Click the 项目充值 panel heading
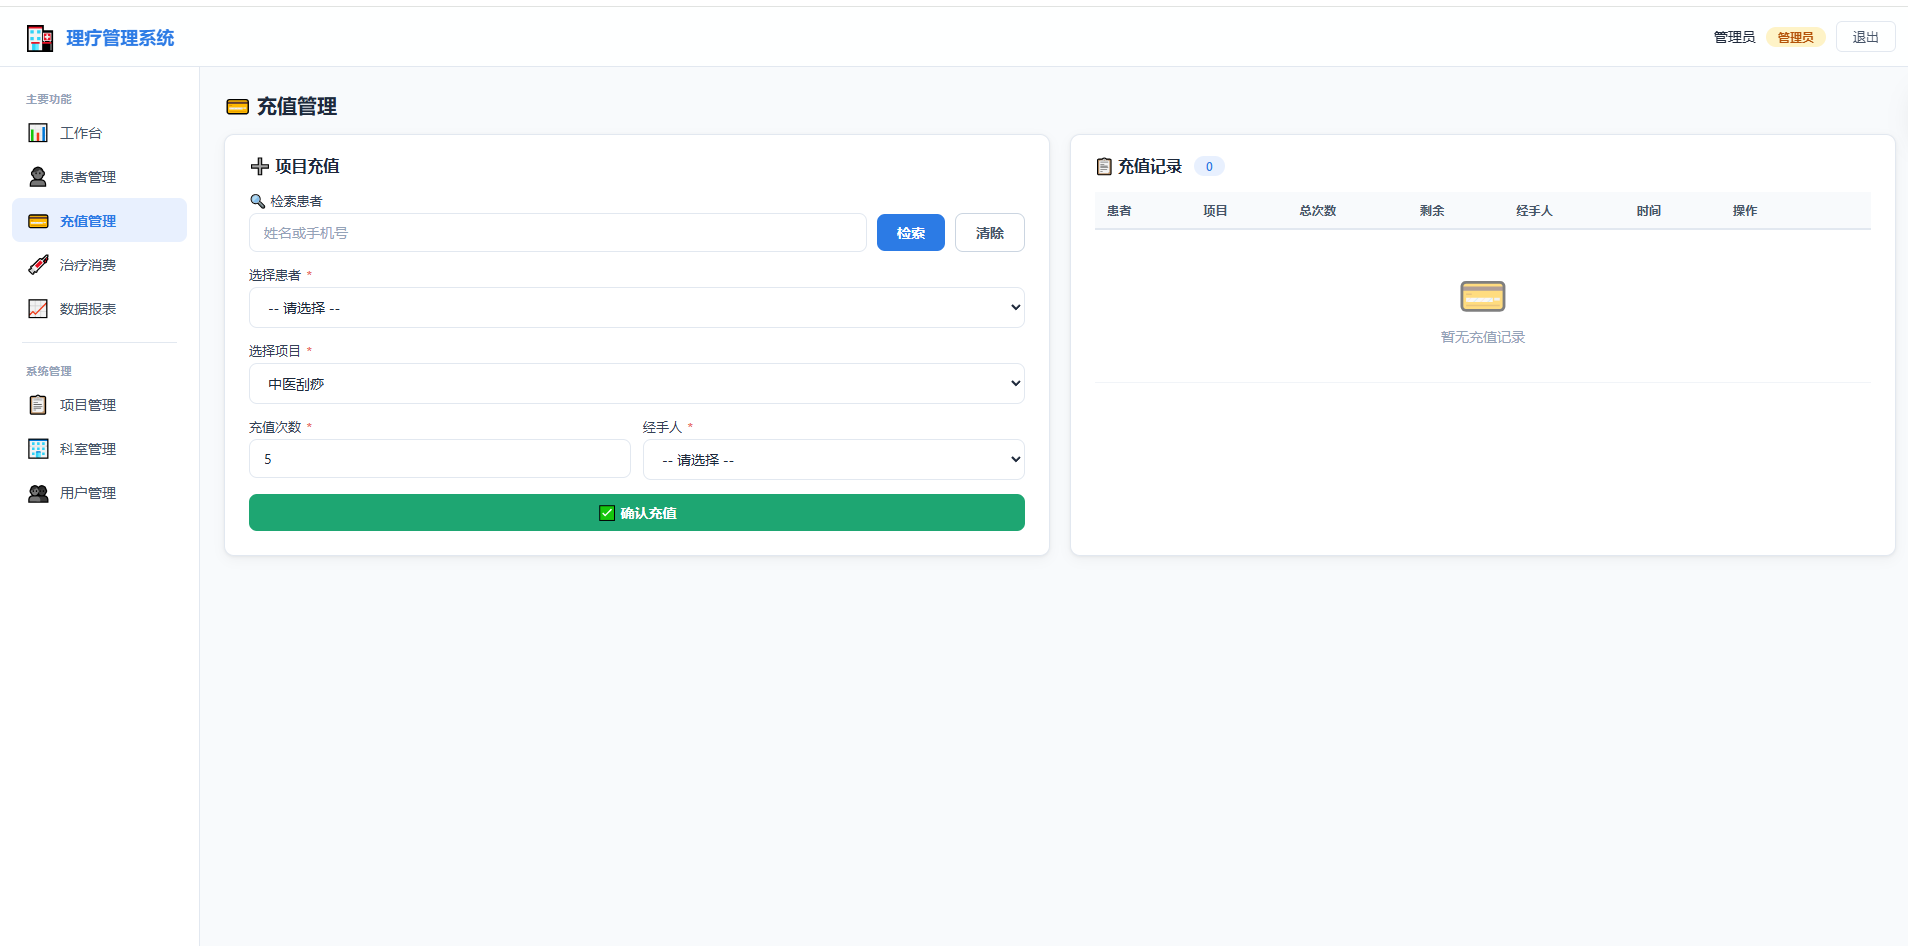The height and width of the screenshot is (946, 1908). [307, 166]
